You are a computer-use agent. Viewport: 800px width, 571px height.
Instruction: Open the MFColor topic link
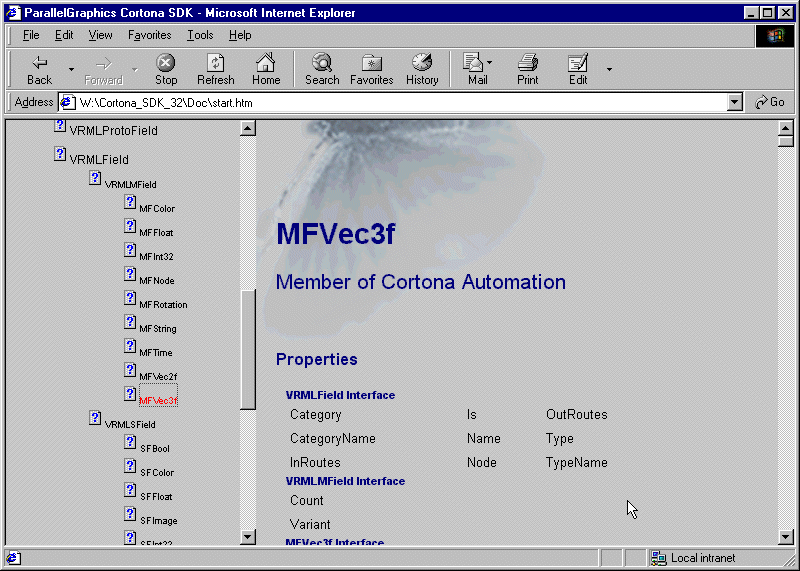tap(157, 209)
